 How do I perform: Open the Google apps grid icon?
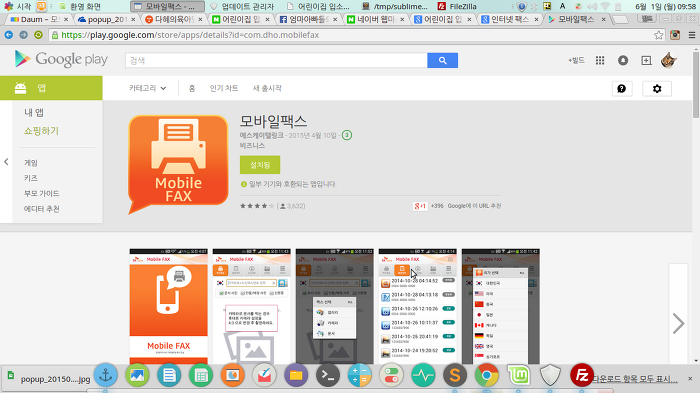(x=600, y=60)
